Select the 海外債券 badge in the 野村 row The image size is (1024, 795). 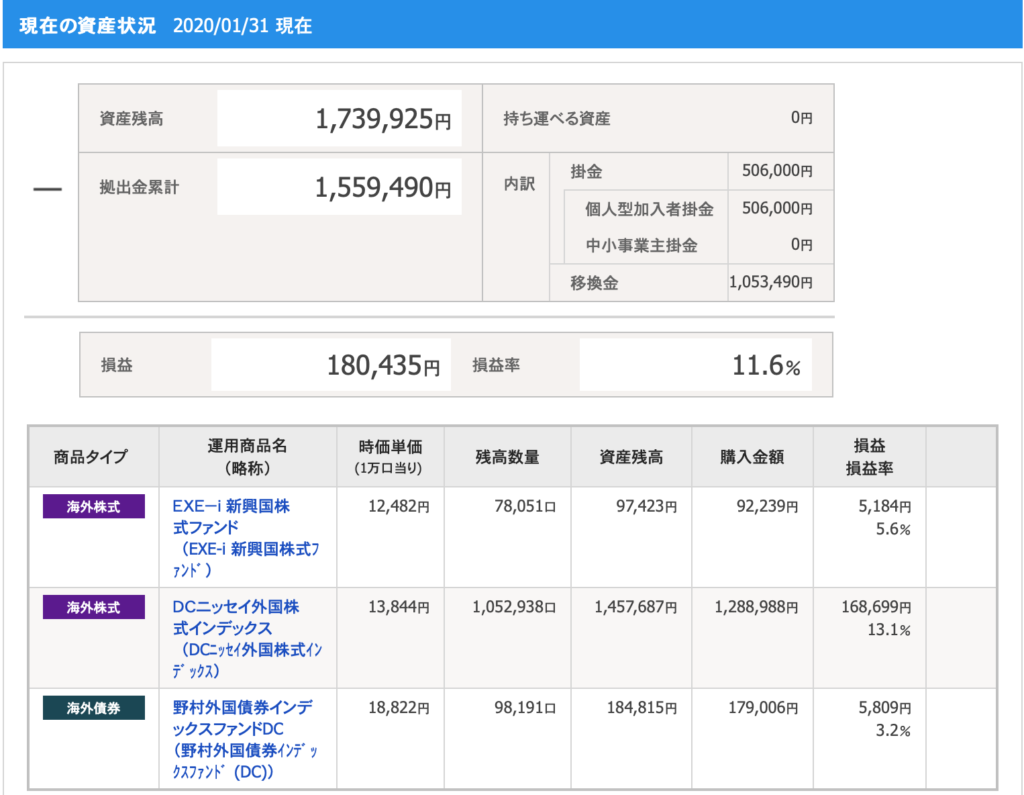click(93, 707)
